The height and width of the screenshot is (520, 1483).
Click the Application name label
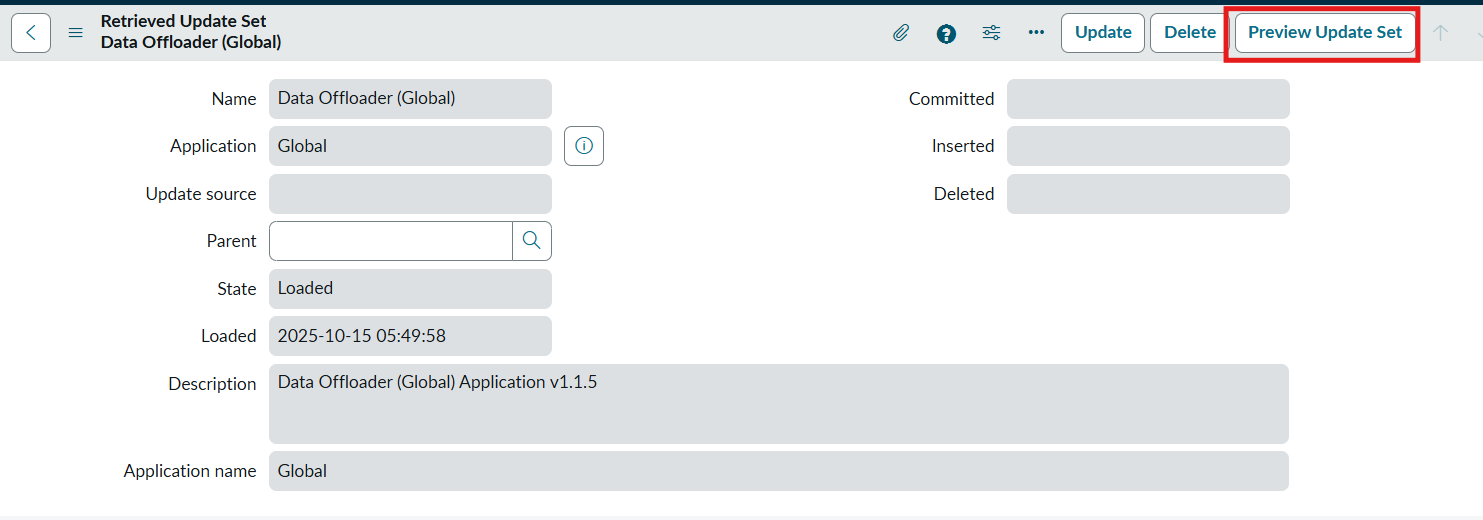point(190,471)
